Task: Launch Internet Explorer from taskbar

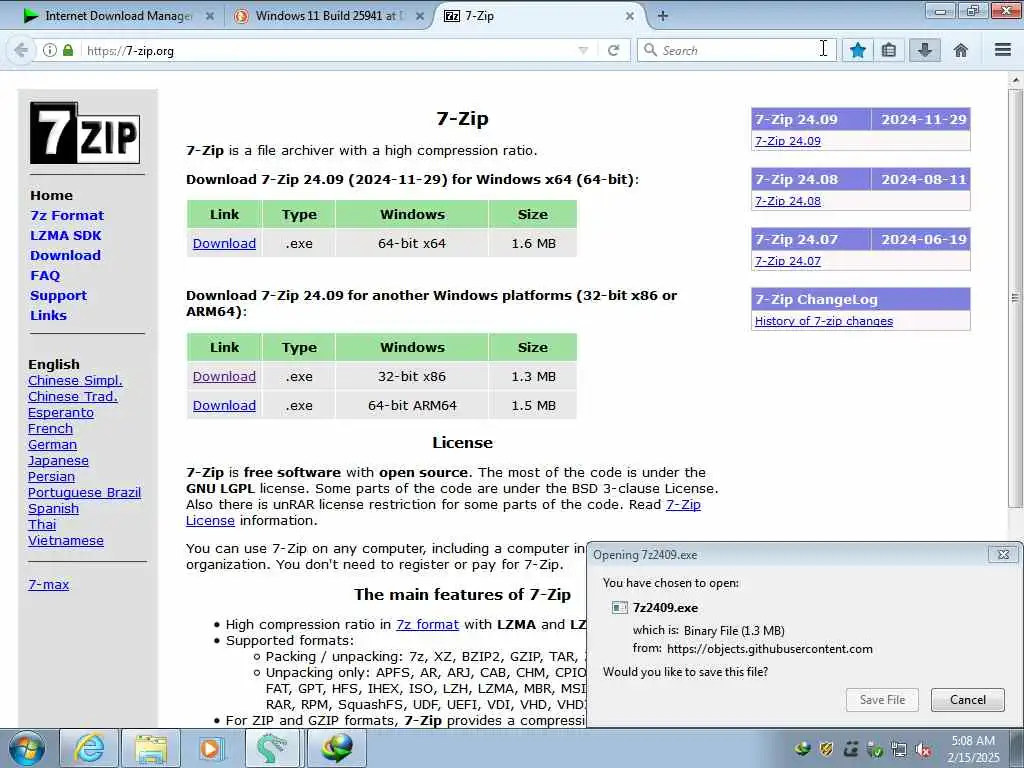Action: [x=88, y=748]
